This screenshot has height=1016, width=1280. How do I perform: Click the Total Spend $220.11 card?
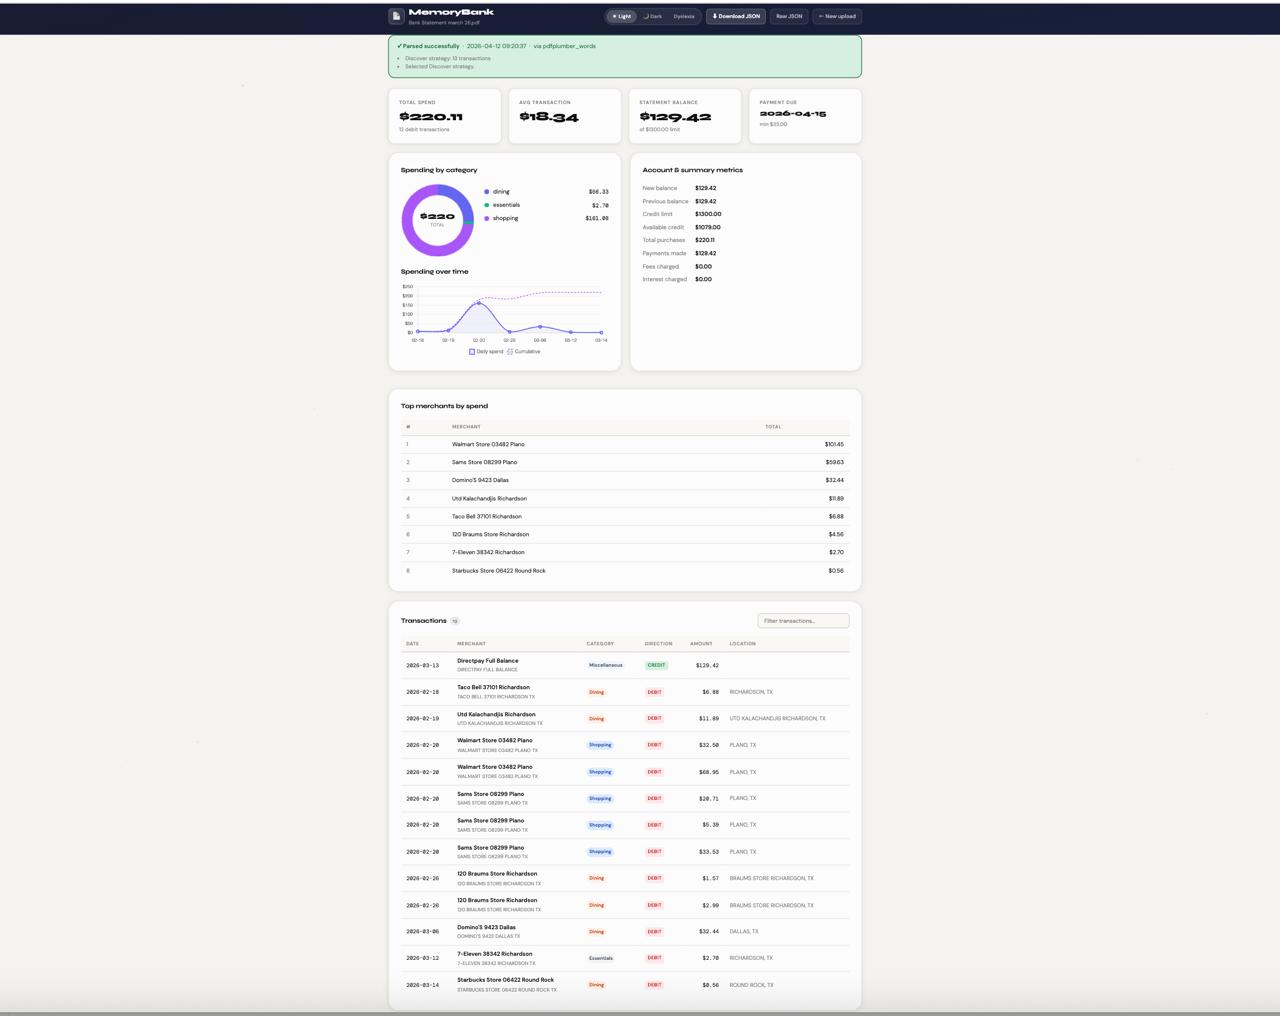[445, 116]
